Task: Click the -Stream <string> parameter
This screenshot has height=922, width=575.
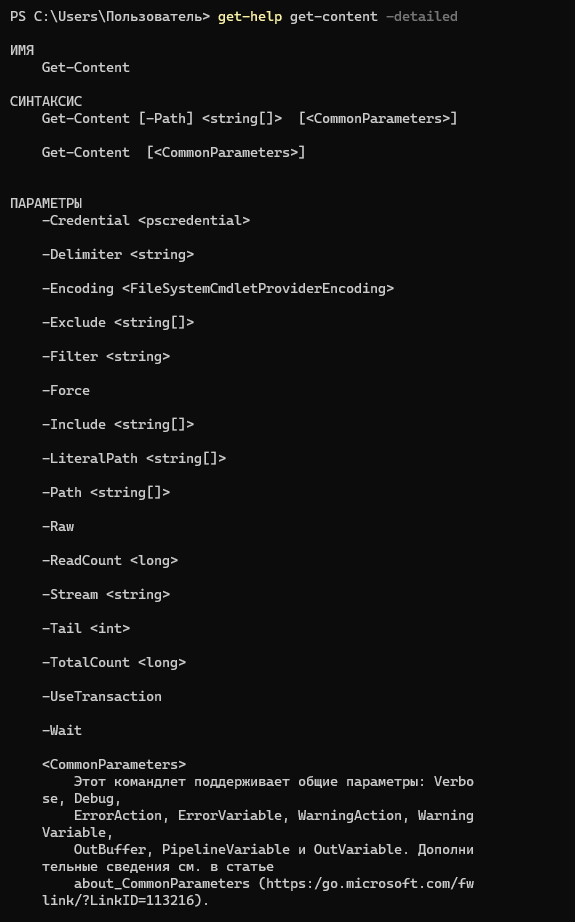Action: pyautogui.click(x=106, y=595)
